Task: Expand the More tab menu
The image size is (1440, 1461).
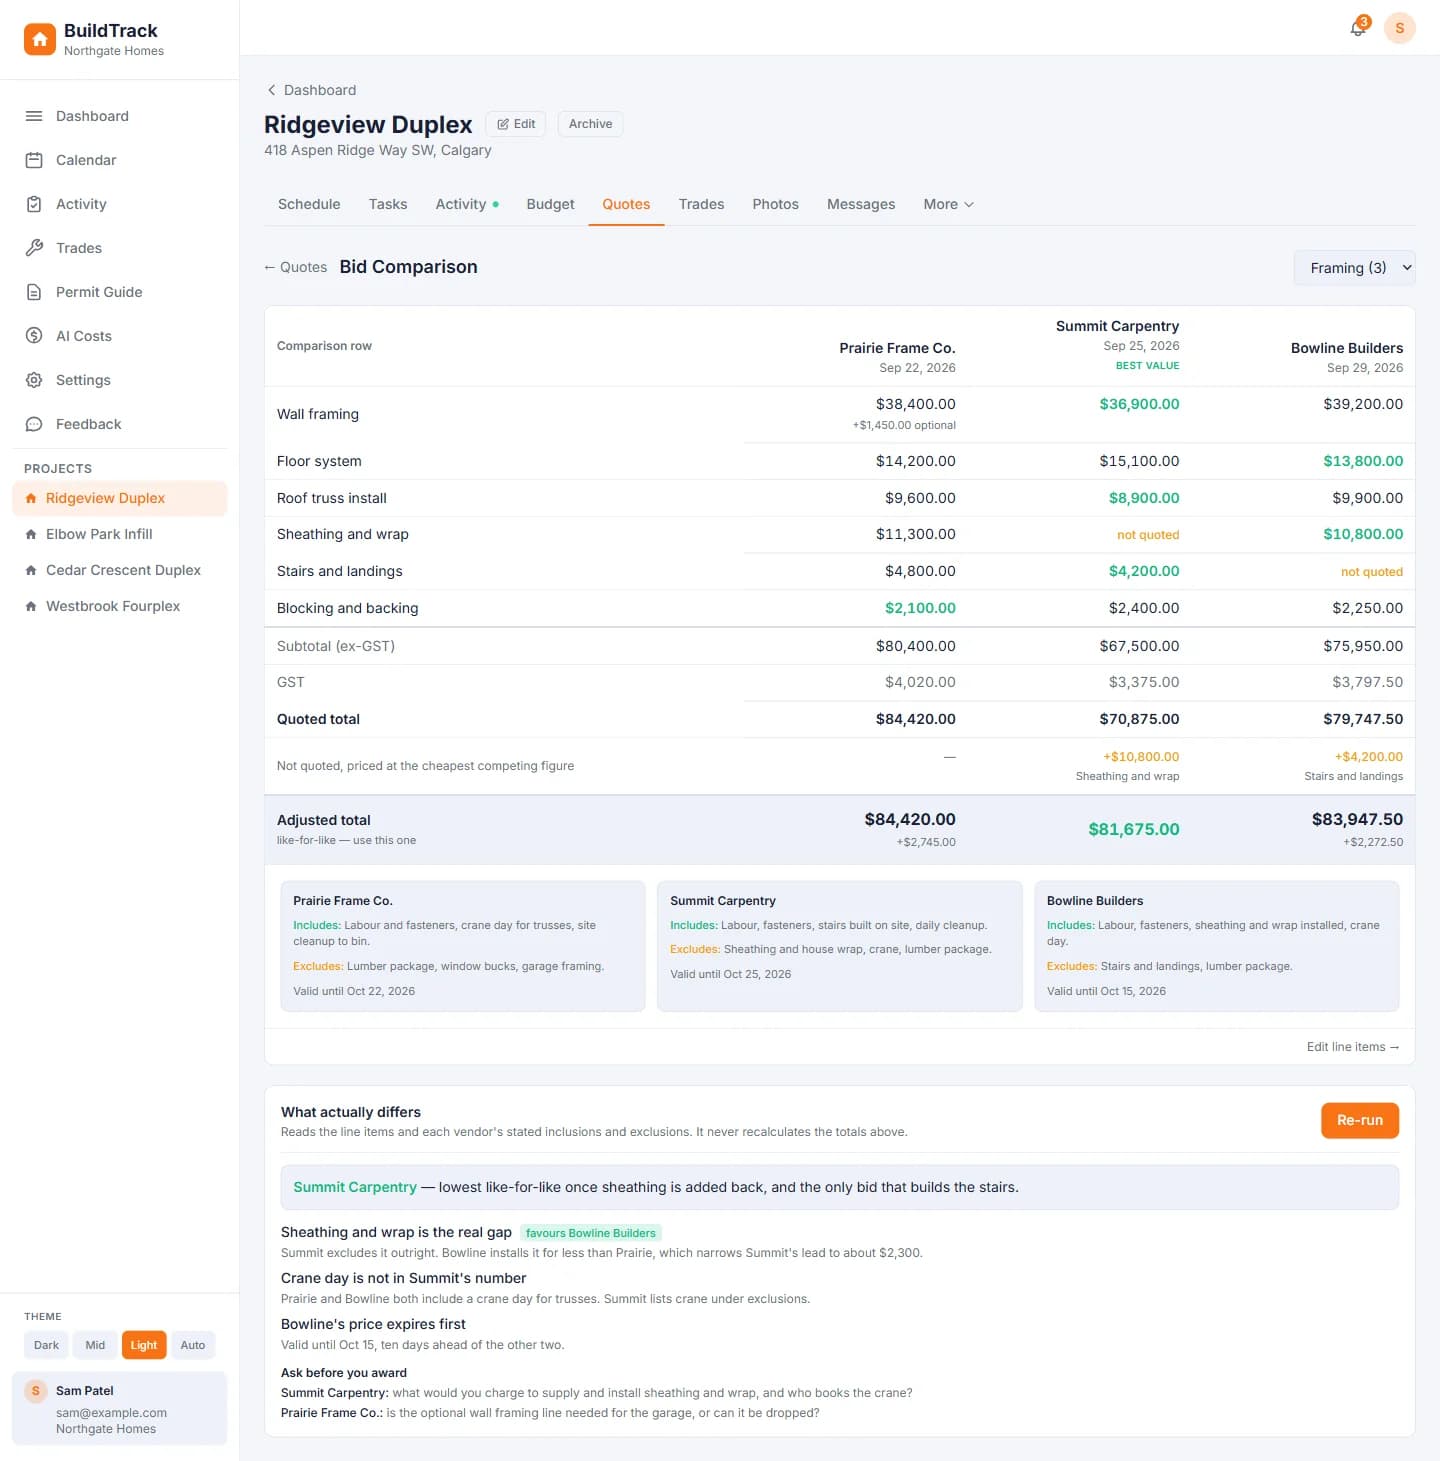Action: click(948, 204)
